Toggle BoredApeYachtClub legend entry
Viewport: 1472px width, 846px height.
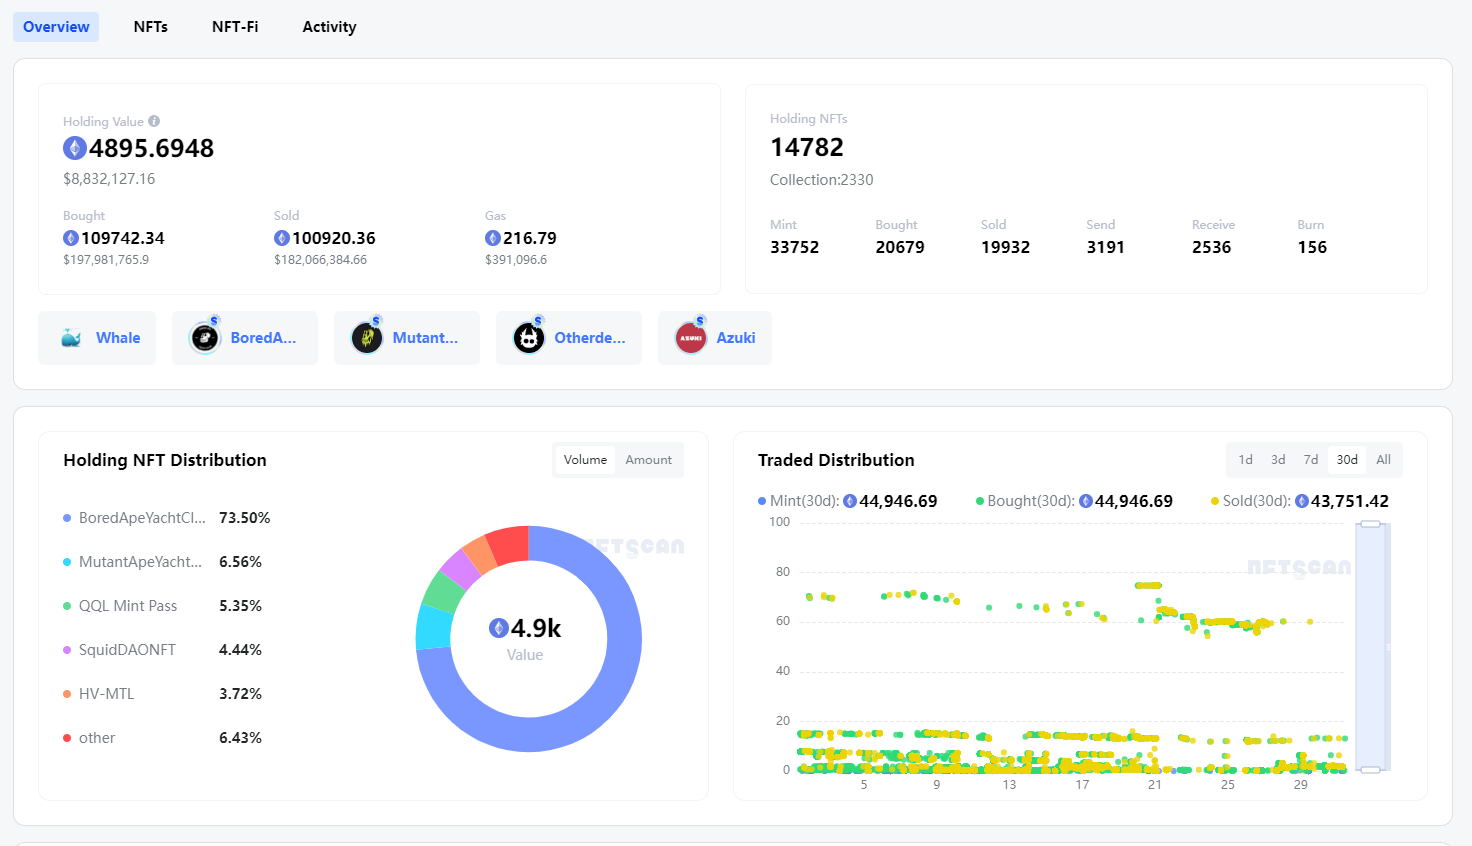141,518
